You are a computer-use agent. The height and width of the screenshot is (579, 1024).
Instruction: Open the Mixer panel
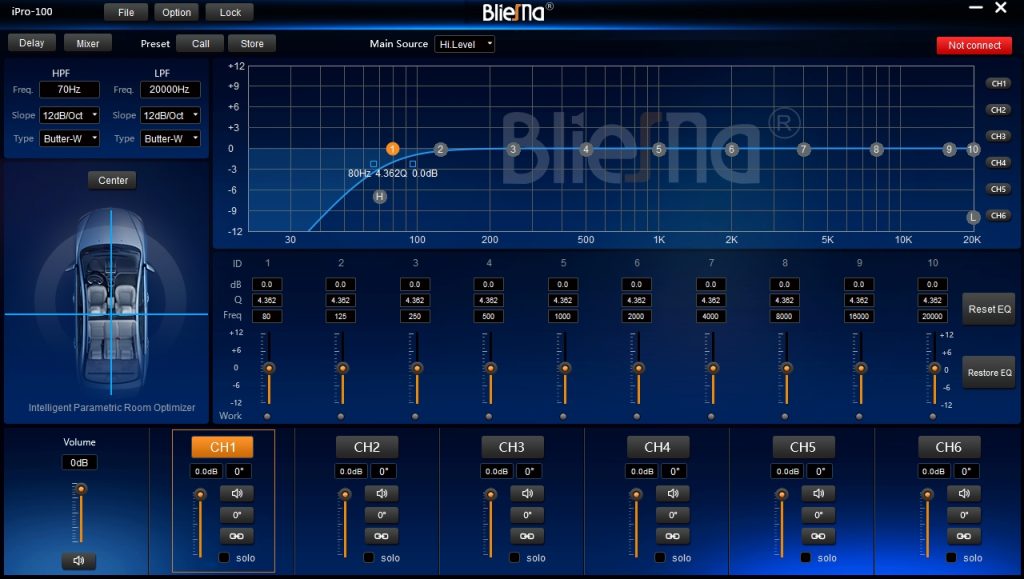click(88, 44)
